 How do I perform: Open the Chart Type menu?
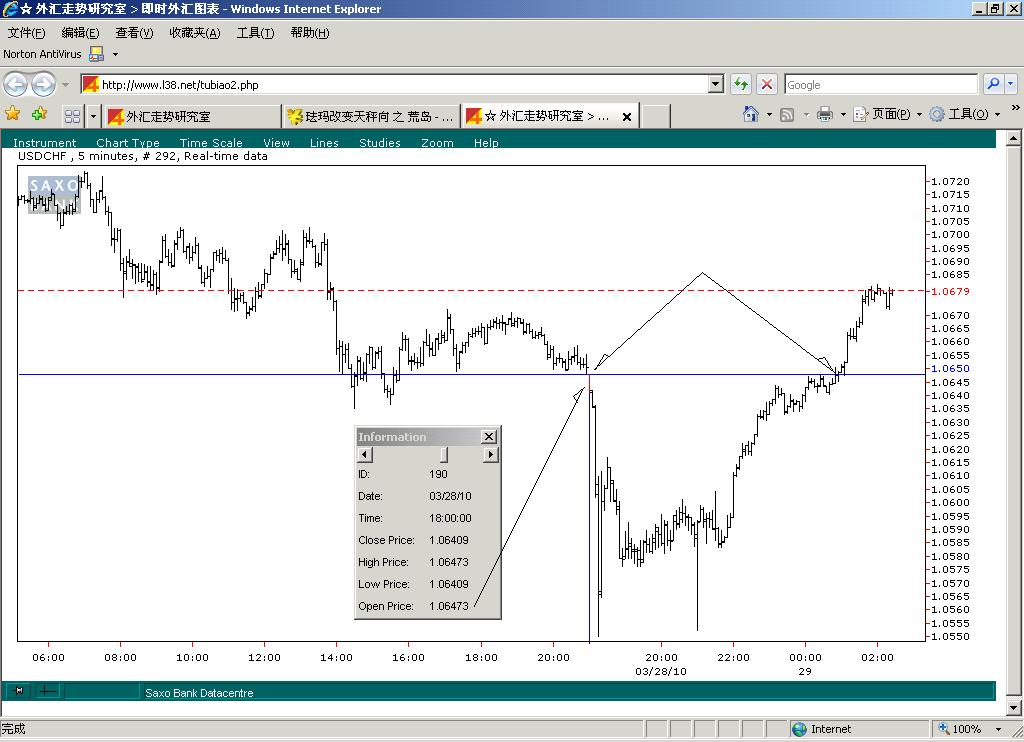pyautogui.click(x=127, y=142)
